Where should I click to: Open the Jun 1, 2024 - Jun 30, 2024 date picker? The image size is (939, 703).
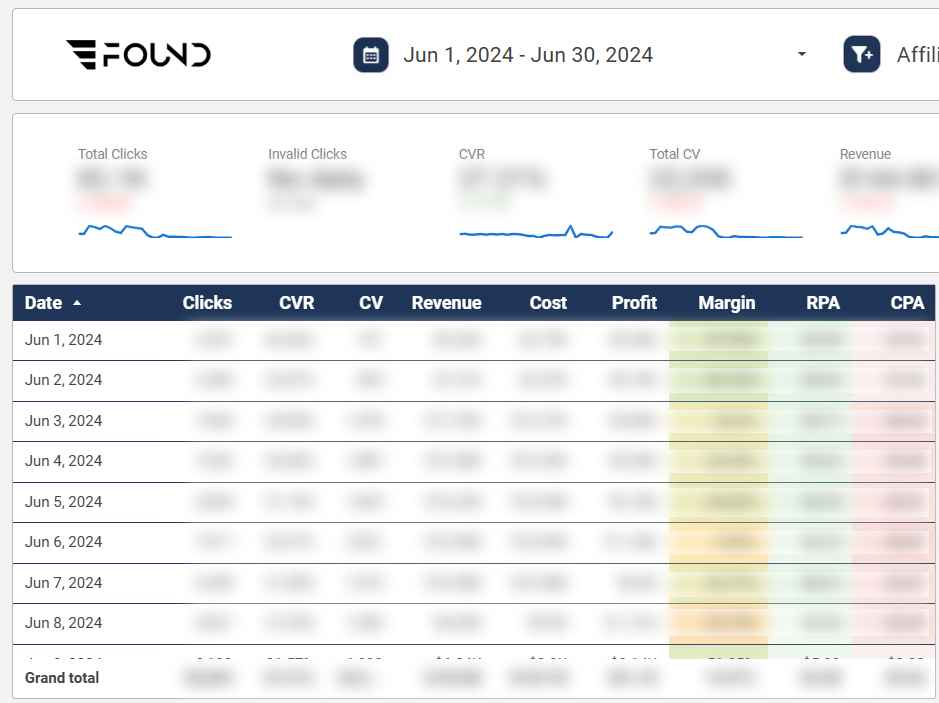[x=528, y=55]
